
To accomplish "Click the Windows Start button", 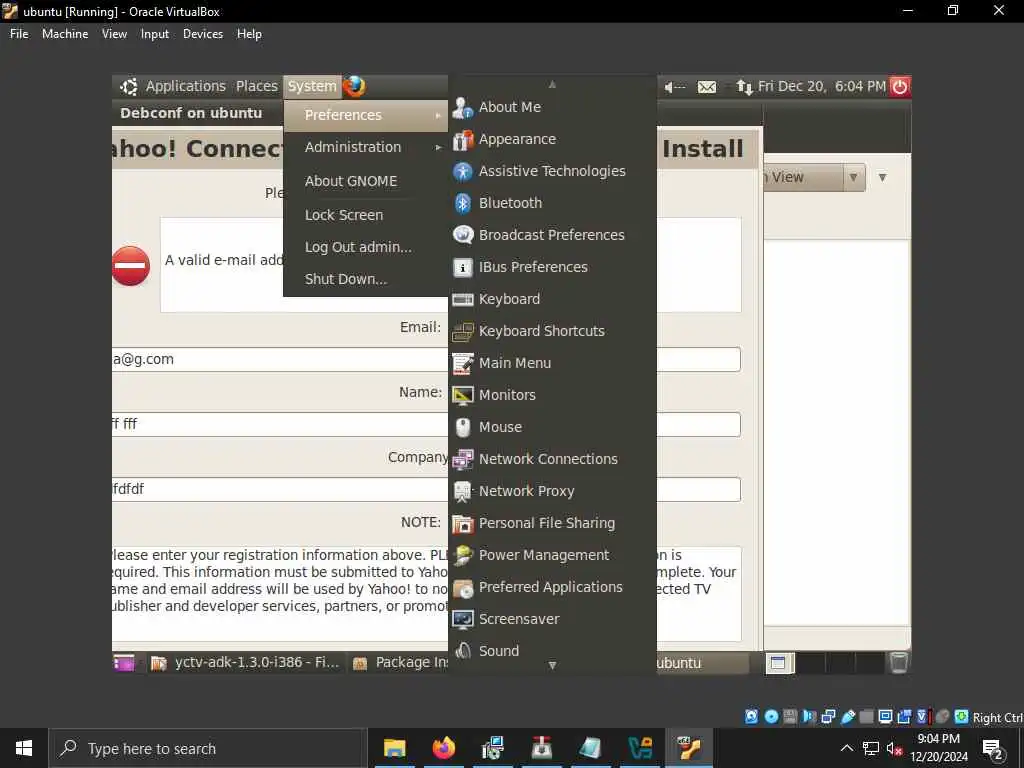I will pyautogui.click(x=24, y=748).
